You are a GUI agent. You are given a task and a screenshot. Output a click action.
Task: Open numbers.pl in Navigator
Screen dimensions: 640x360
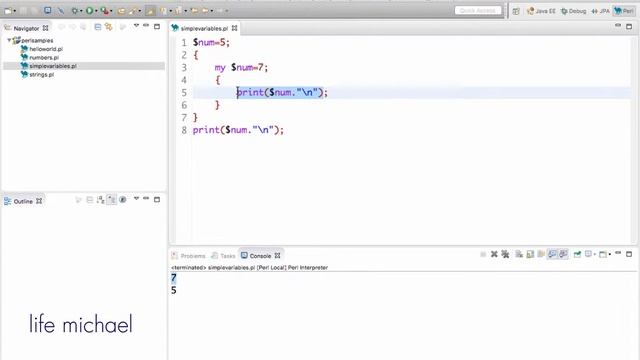click(44, 58)
